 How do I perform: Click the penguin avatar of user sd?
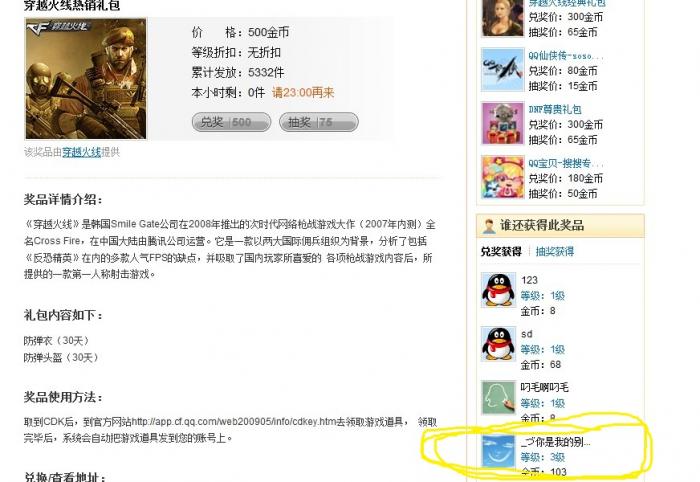point(499,344)
